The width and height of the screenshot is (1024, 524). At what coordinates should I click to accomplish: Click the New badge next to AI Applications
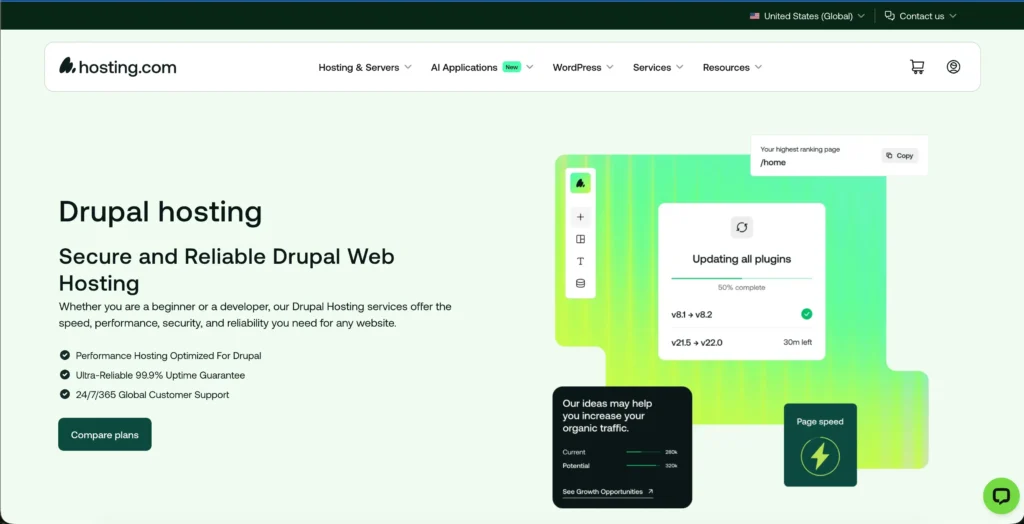[512, 67]
